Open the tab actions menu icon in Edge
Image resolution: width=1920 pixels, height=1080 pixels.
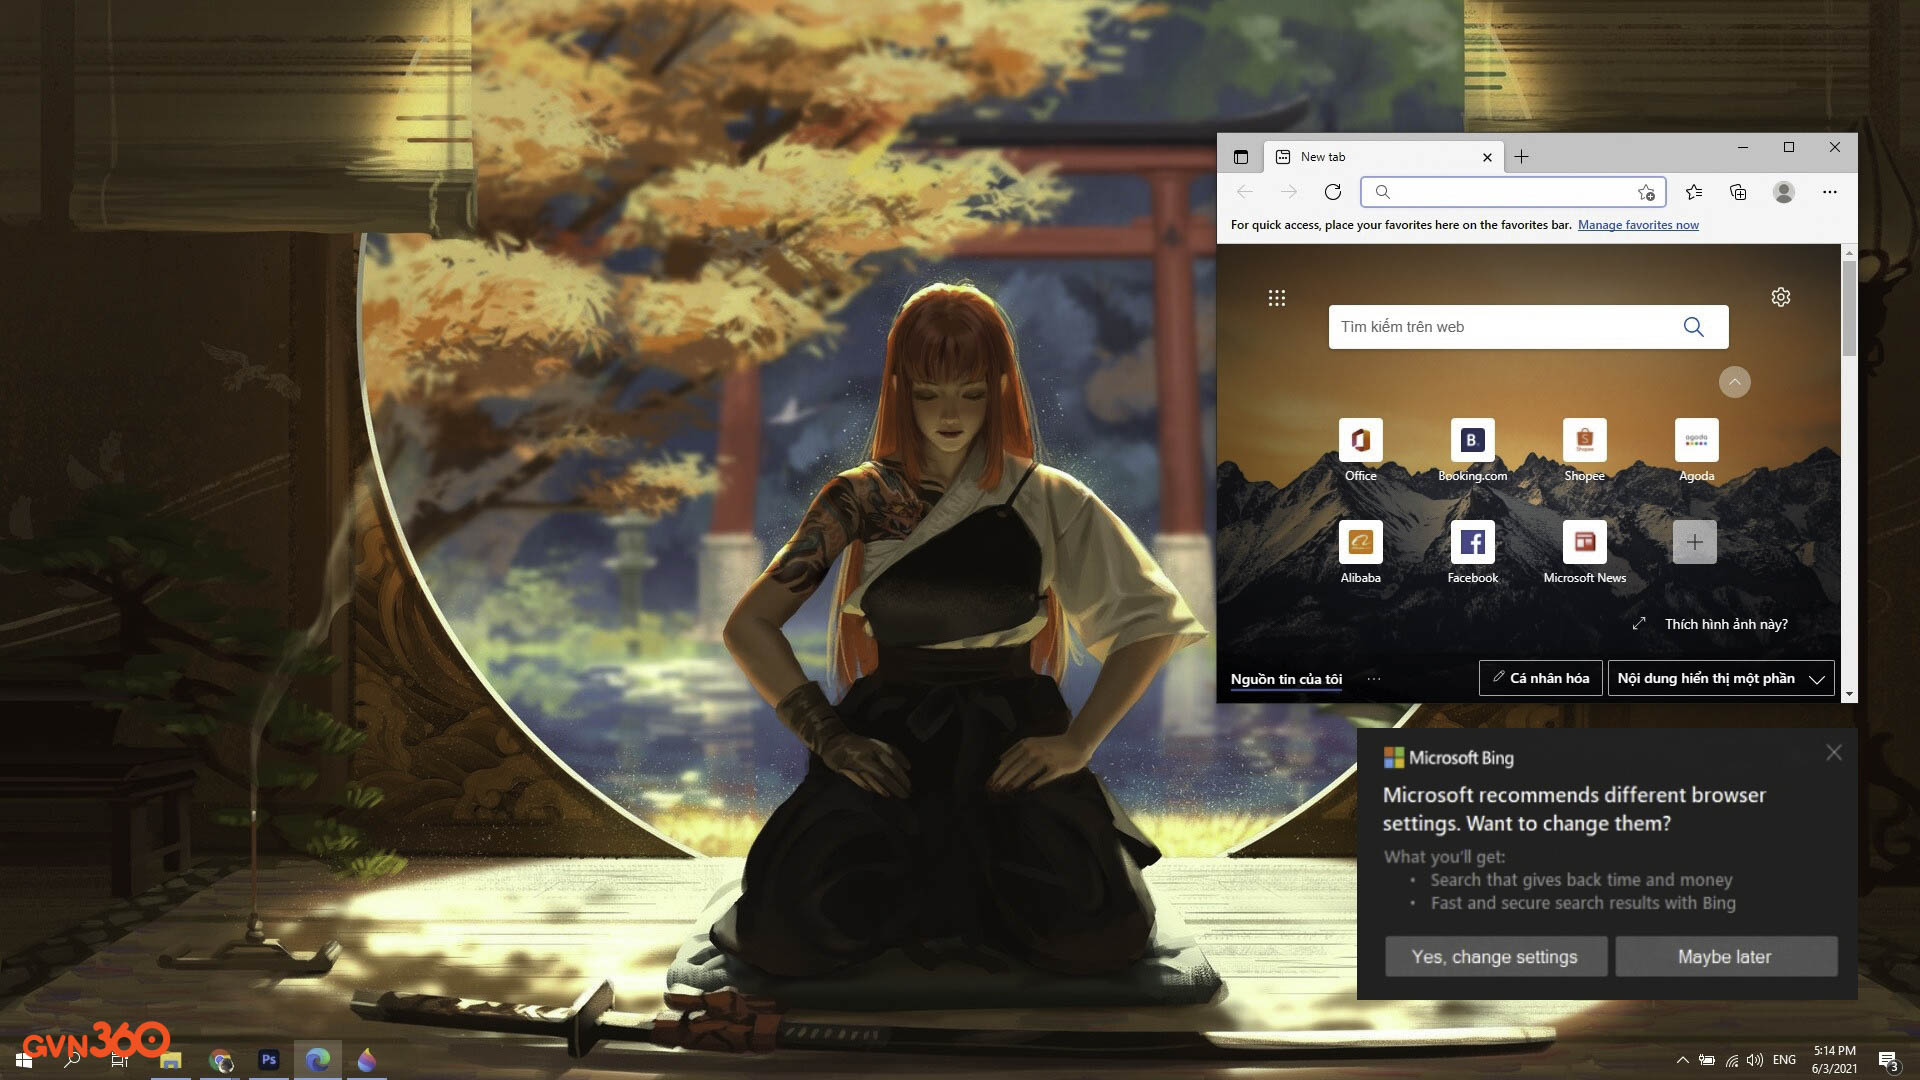[x=1241, y=157]
